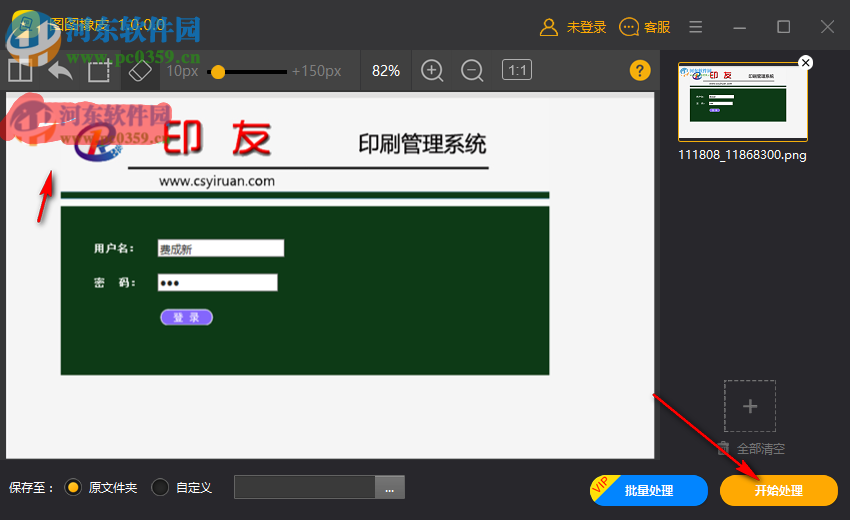850x520 pixels.
Task: Click the compare split-view icon
Action: 20,70
